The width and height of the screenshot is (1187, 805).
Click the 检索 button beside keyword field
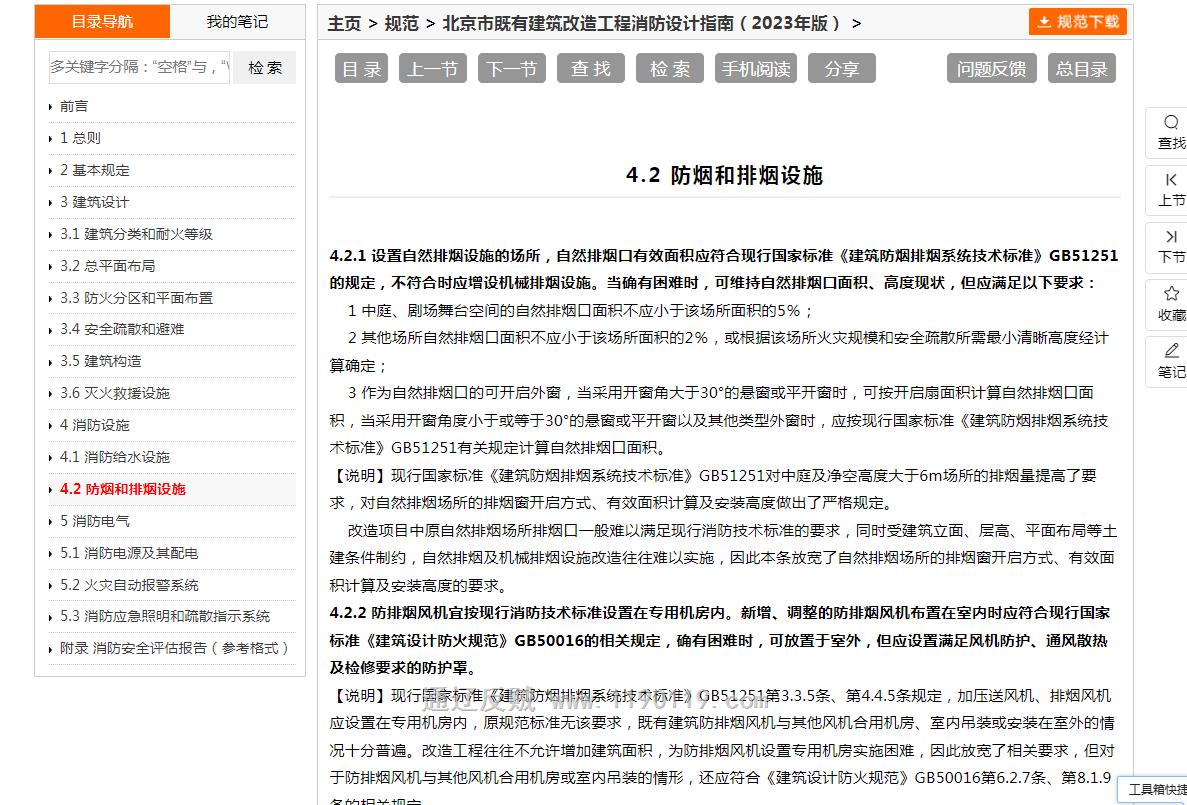264,67
